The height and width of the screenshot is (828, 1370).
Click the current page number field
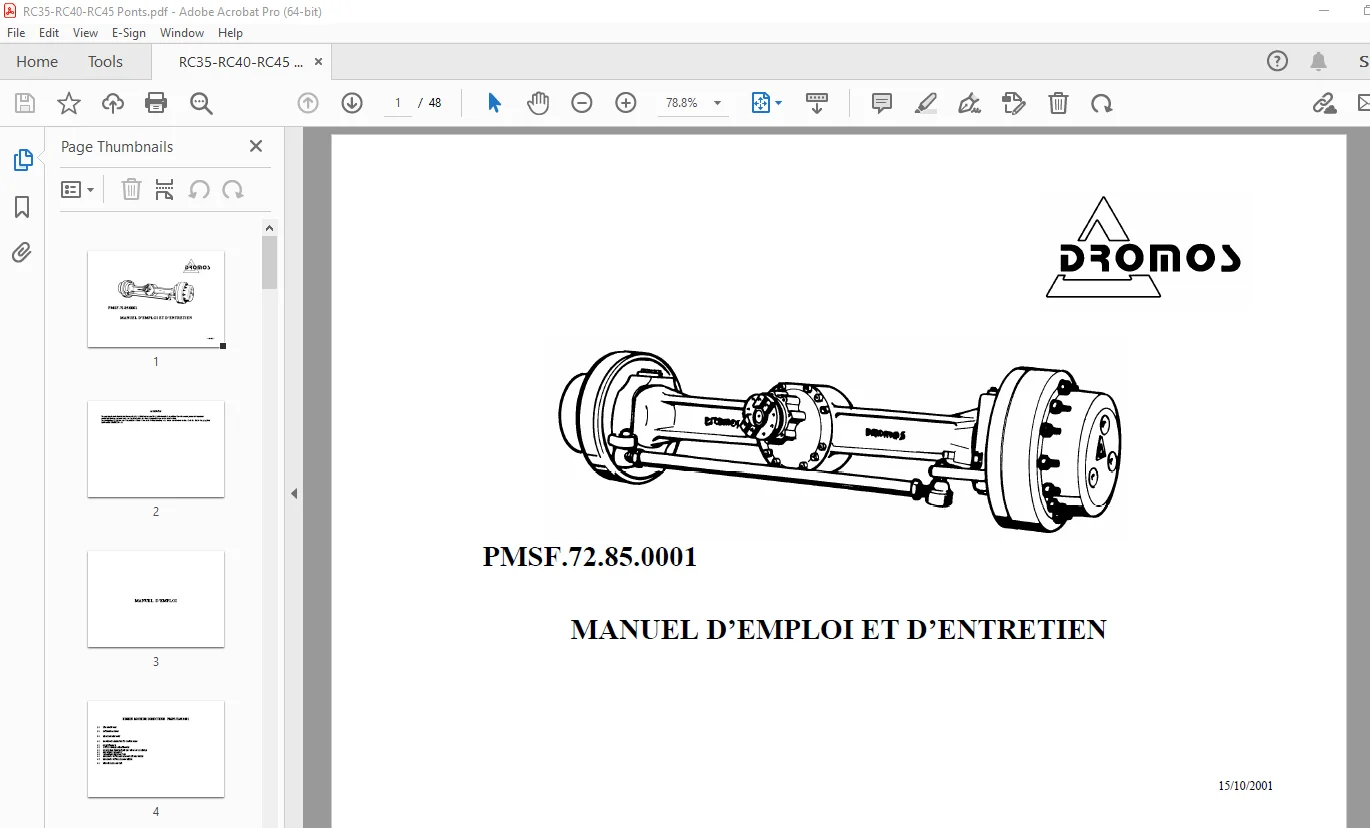coord(398,103)
